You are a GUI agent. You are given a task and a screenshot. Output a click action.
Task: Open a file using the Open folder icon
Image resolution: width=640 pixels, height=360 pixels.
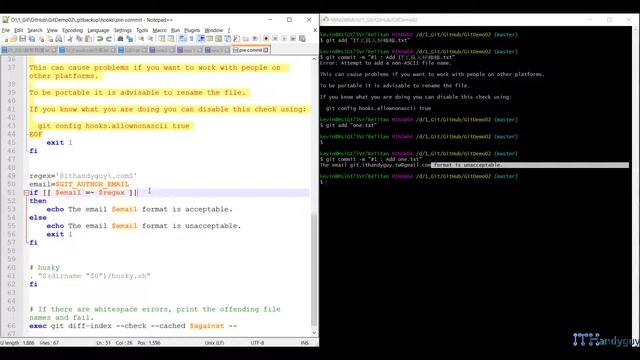(x=13, y=39)
